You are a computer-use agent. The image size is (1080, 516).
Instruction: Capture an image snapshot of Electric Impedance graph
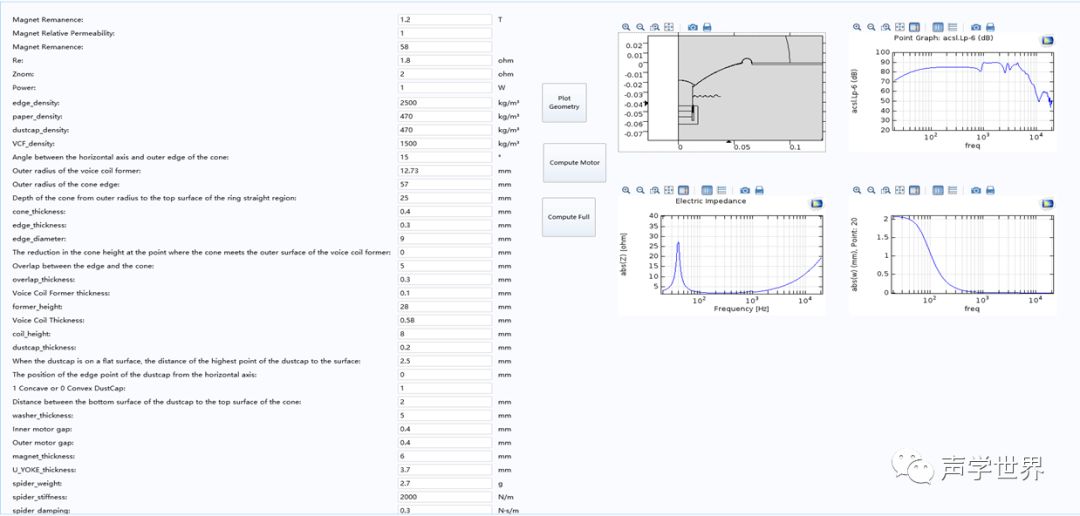(x=745, y=190)
